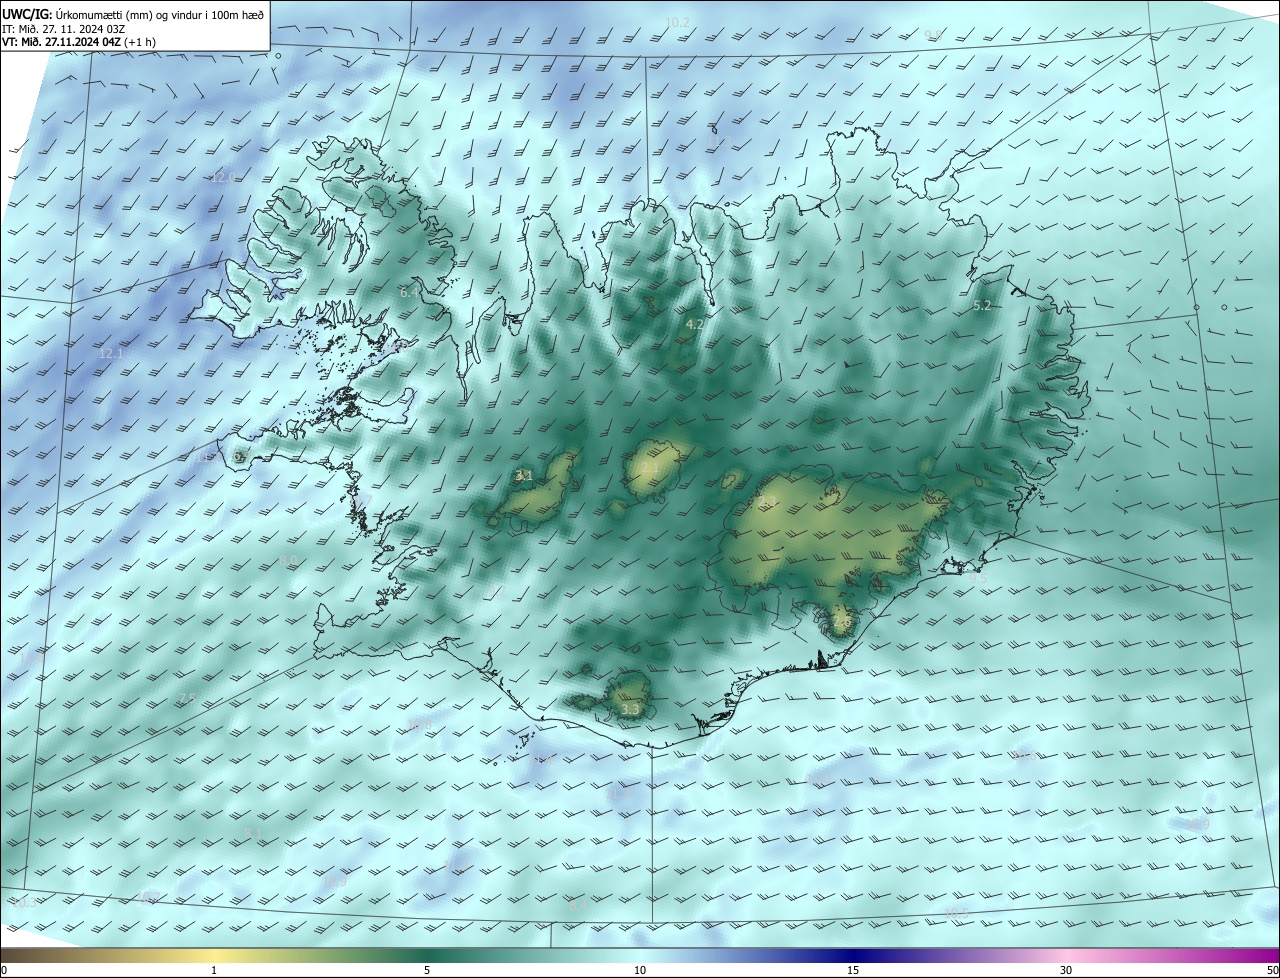Click the 'IT: Mið. 27. 11. 2024 03Z' line
The width and height of the screenshot is (1280, 978).
[x=64, y=29]
